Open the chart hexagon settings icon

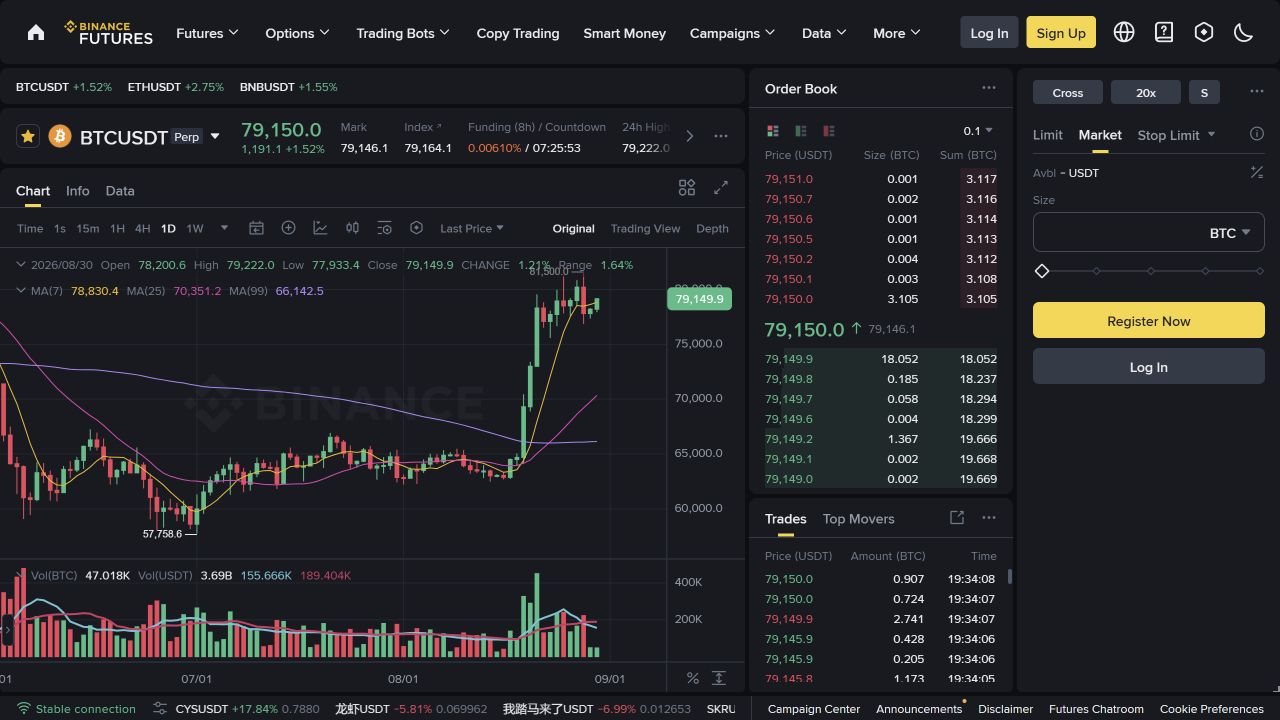tap(416, 228)
